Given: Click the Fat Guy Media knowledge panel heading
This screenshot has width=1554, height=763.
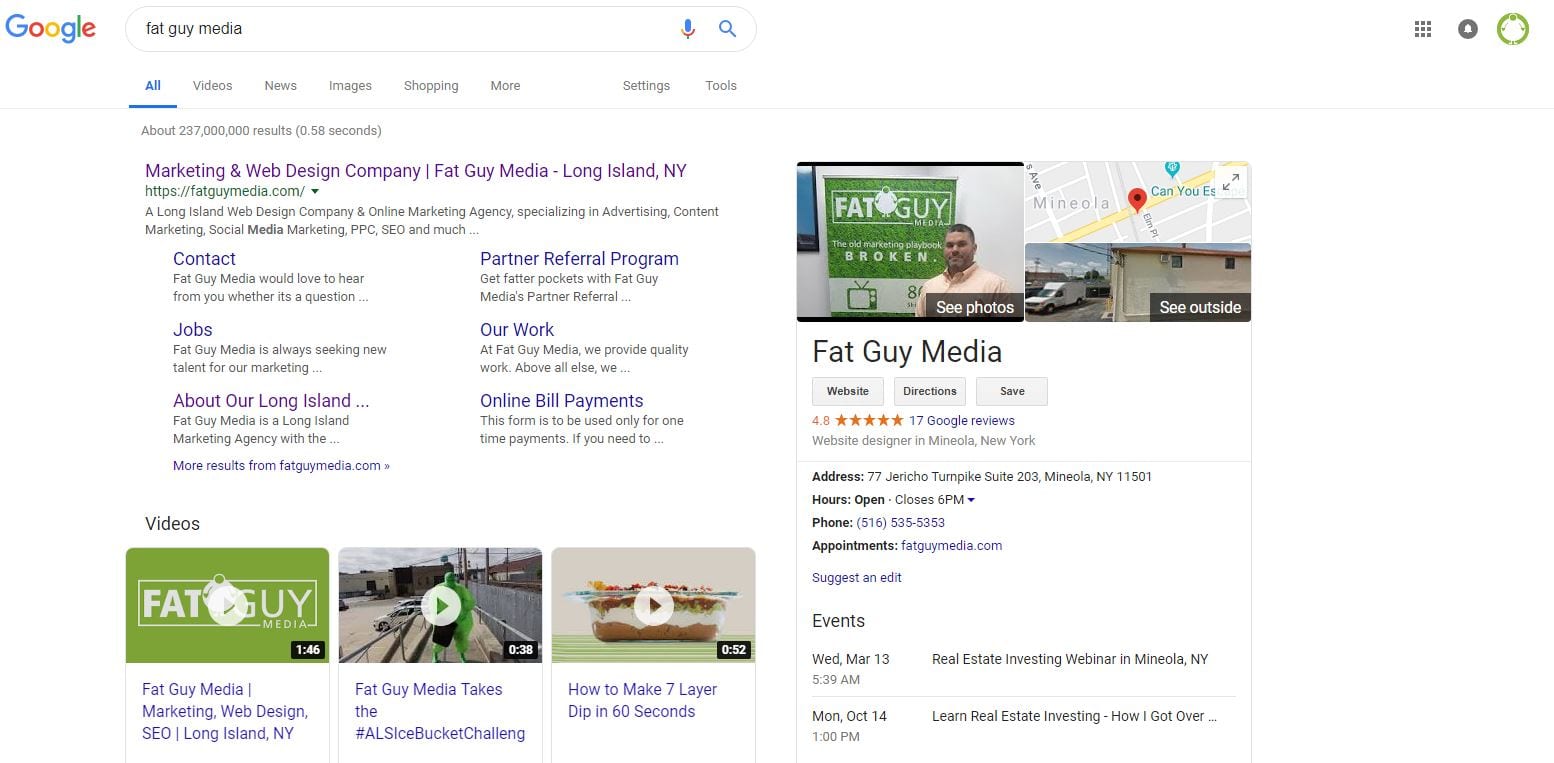Looking at the screenshot, I should tap(907, 352).
